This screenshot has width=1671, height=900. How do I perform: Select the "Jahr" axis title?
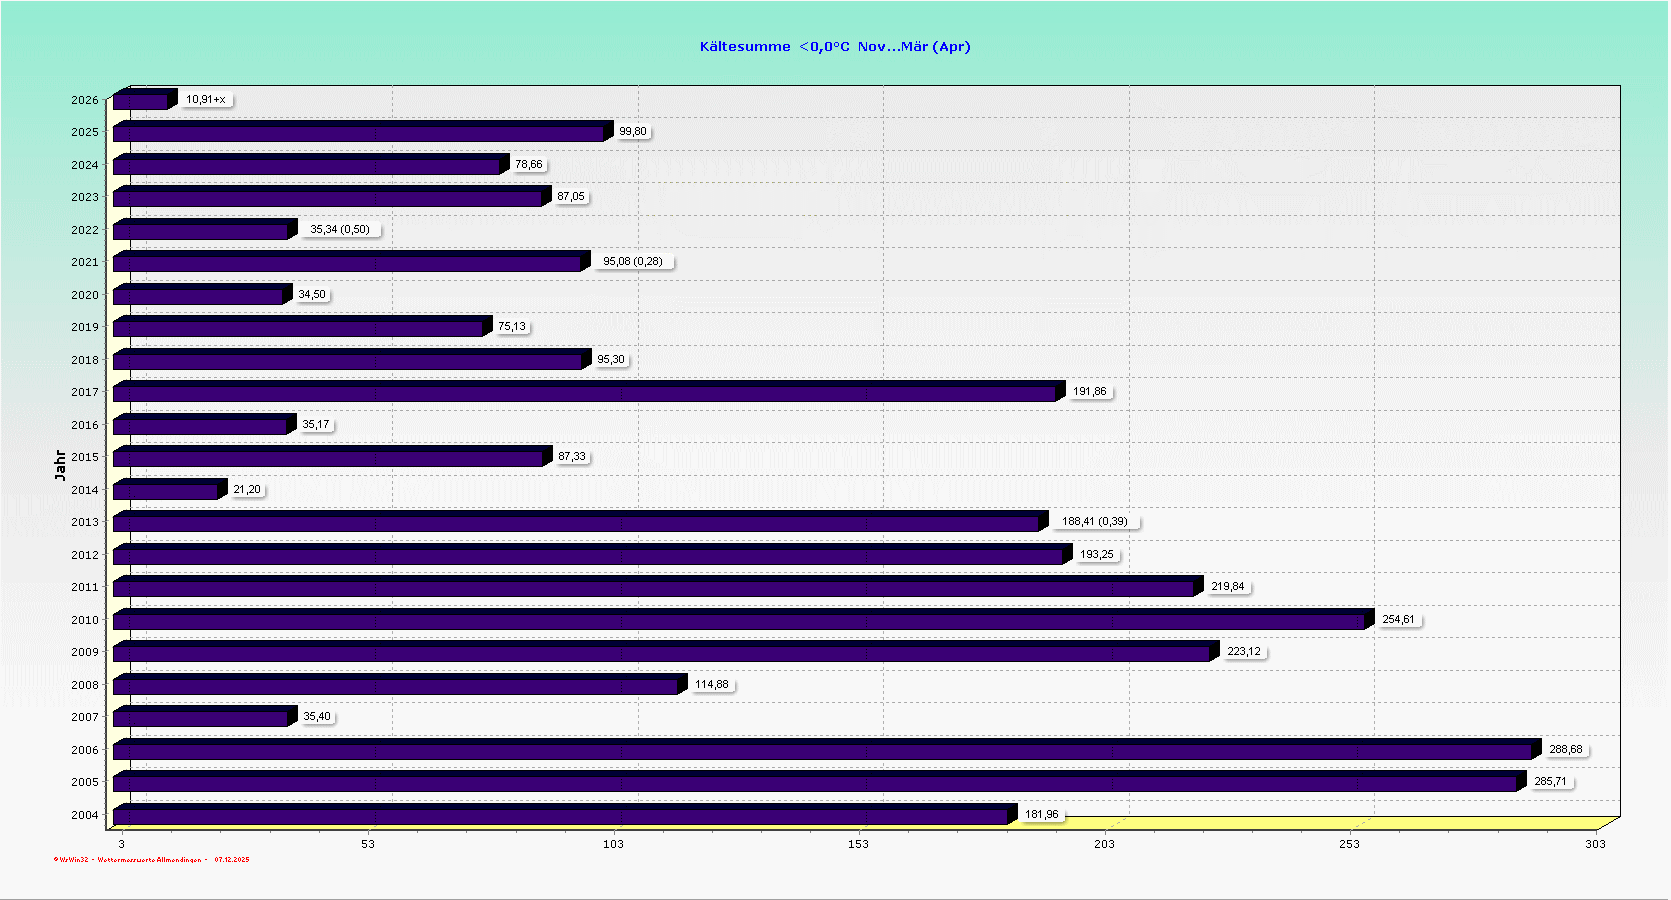pyautogui.click(x=60, y=465)
